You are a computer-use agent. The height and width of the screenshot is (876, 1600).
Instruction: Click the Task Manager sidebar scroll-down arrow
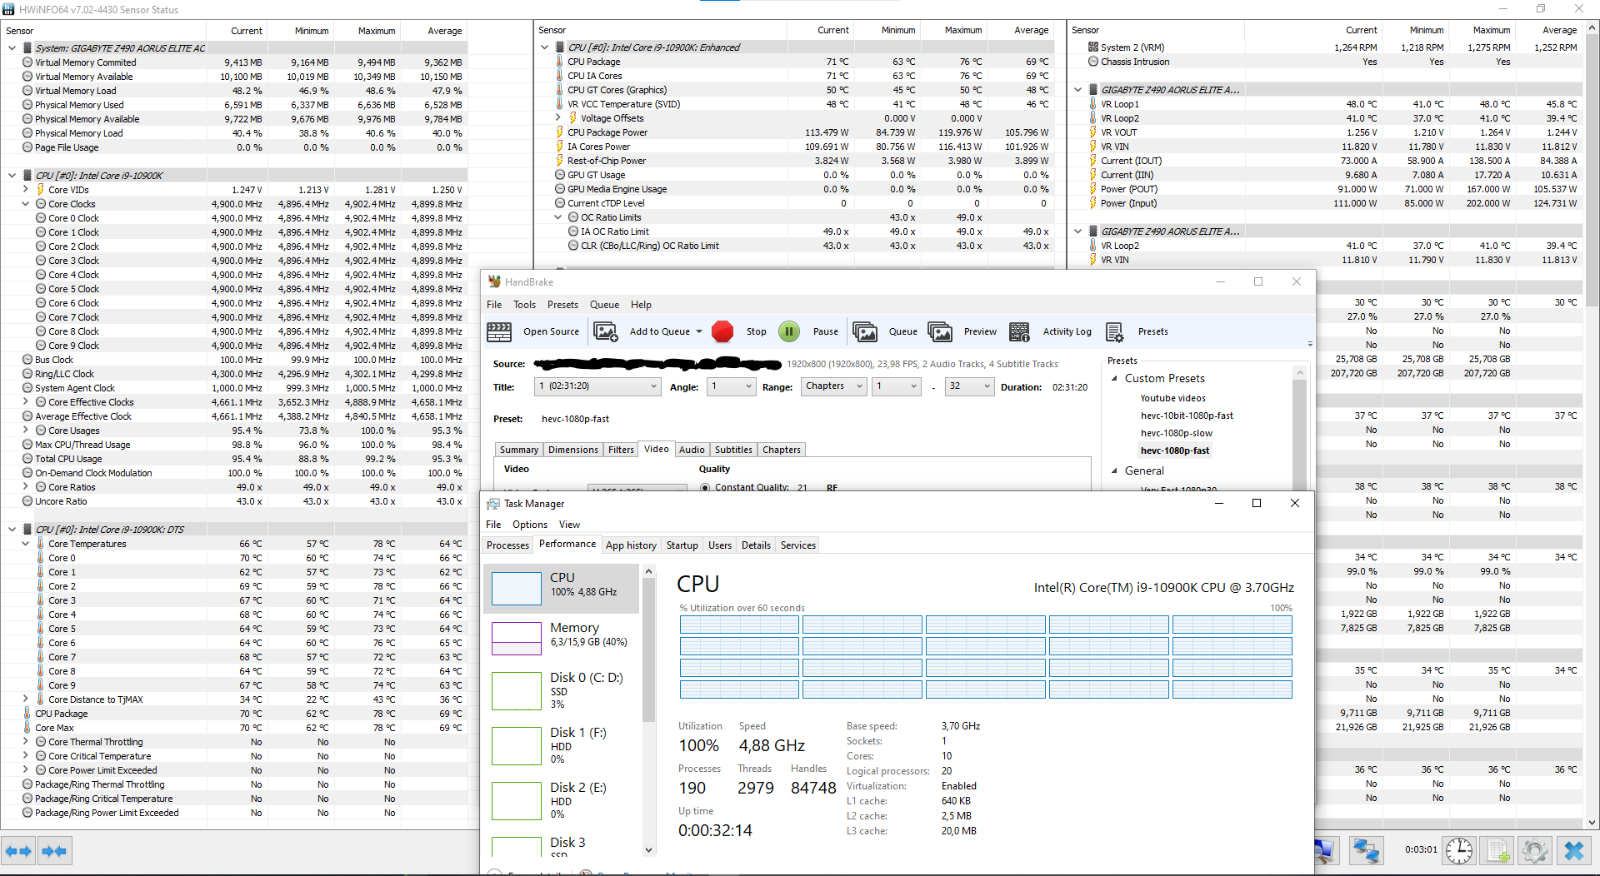click(x=649, y=850)
